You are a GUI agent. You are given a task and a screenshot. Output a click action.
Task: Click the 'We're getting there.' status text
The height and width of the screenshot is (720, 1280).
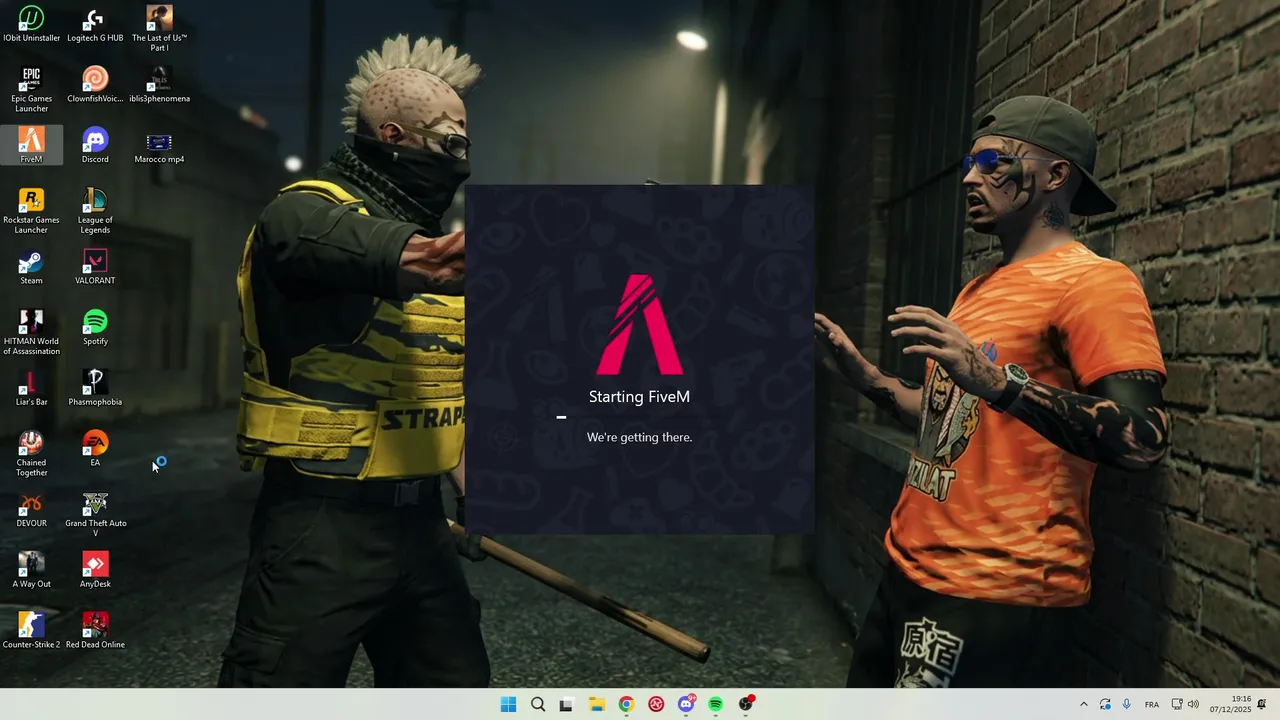click(639, 437)
